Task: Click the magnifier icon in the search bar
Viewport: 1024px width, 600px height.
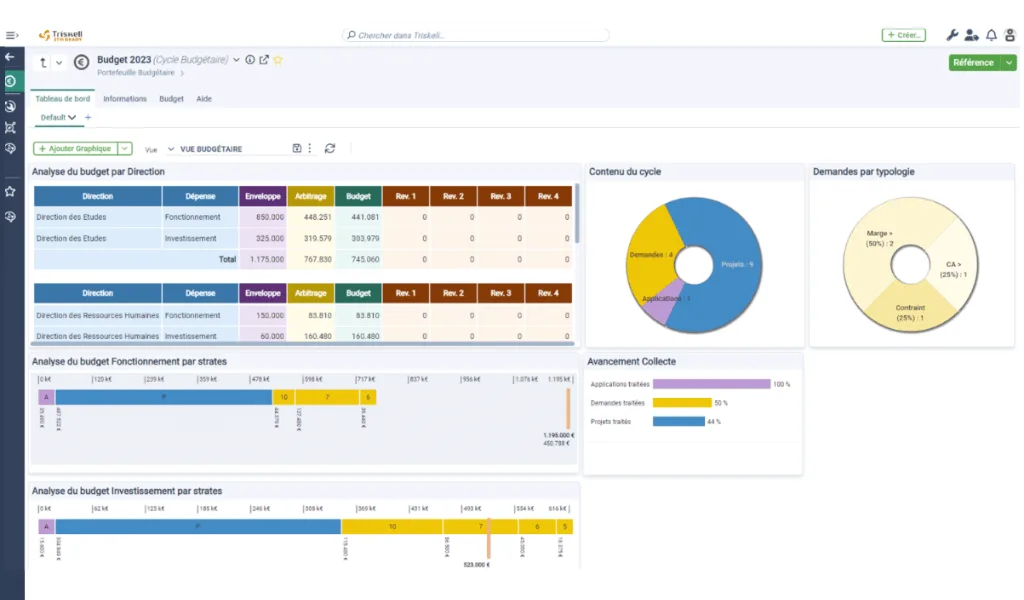Action: [351, 35]
